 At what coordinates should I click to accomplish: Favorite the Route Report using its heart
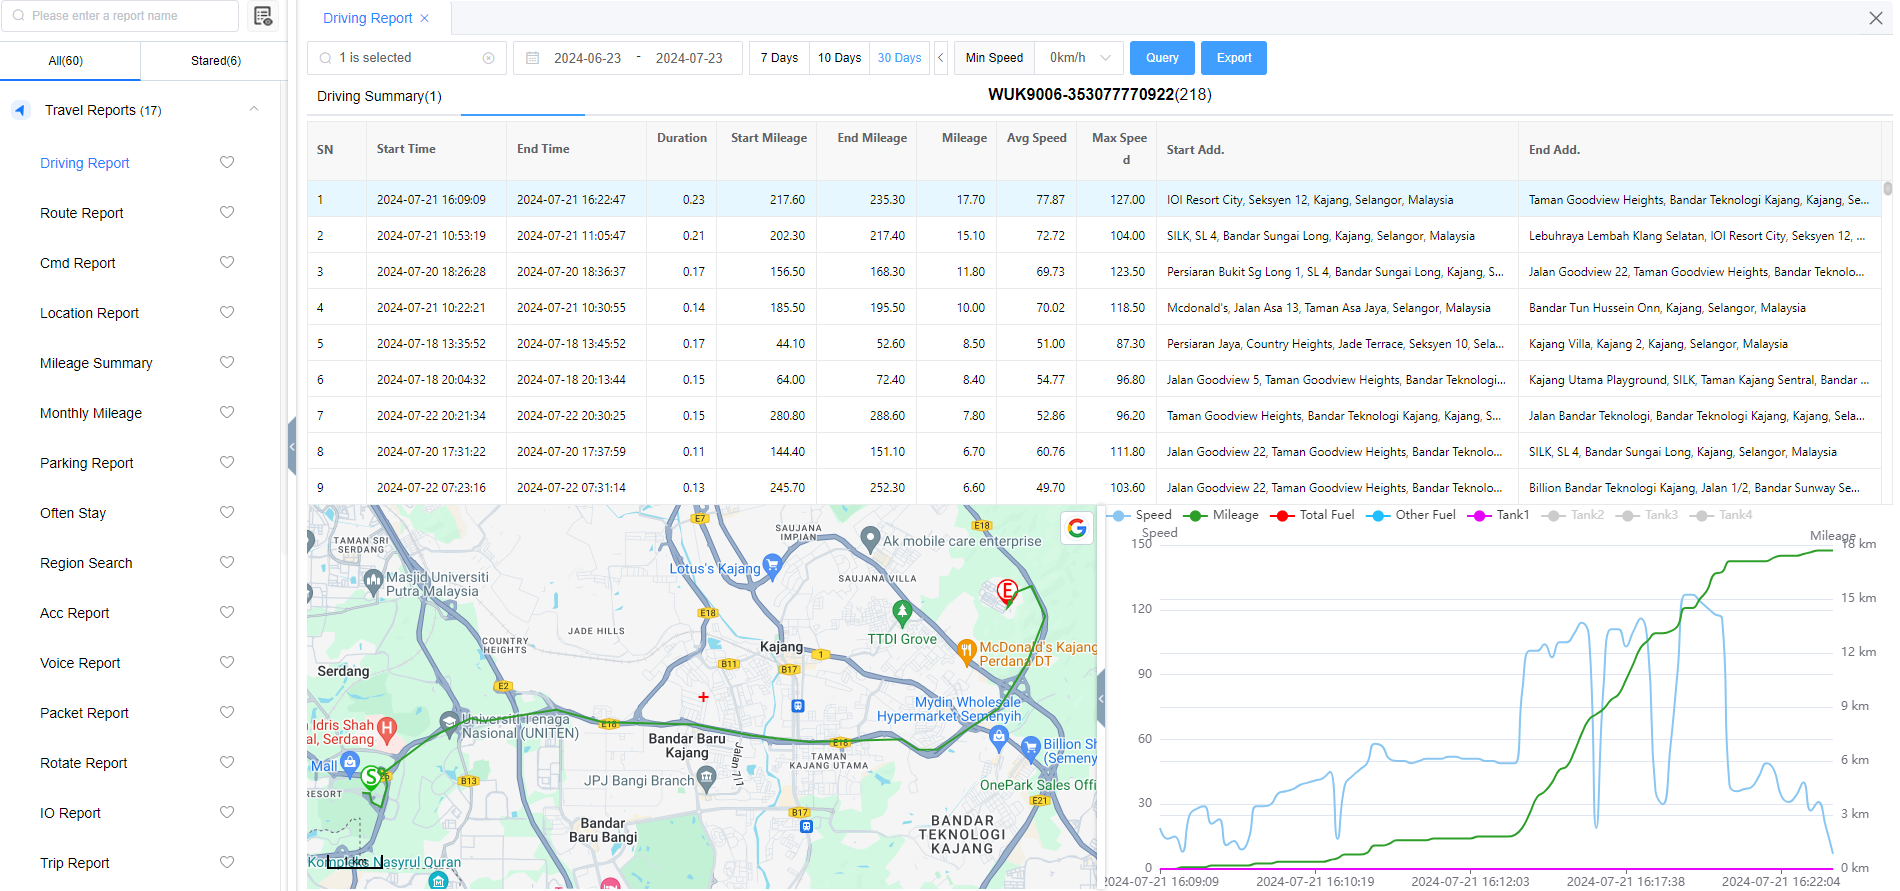(227, 212)
